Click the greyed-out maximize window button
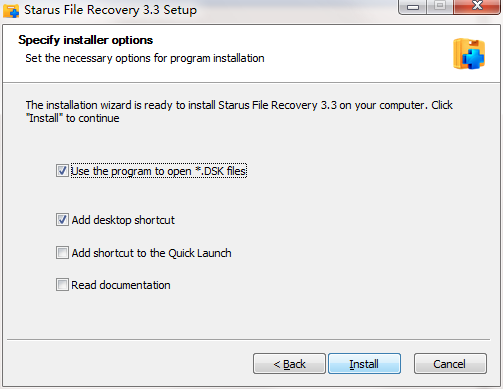This screenshot has height=389, width=503. [440, 7]
